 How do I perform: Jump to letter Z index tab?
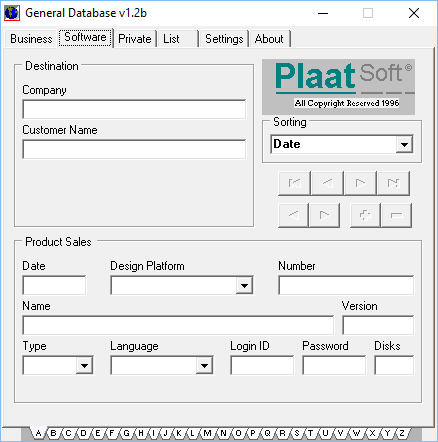pyautogui.click(x=402, y=433)
